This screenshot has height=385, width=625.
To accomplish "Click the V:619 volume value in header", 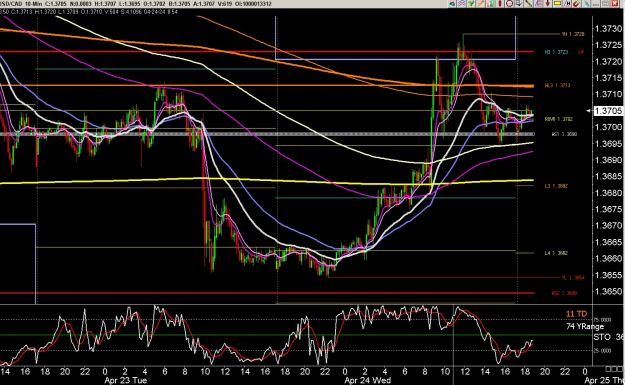I will click(x=225, y=4).
